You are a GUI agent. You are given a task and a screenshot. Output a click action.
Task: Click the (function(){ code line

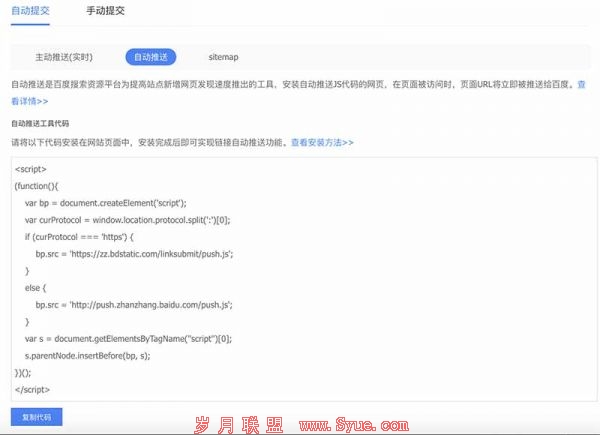pyautogui.click(x=36, y=186)
